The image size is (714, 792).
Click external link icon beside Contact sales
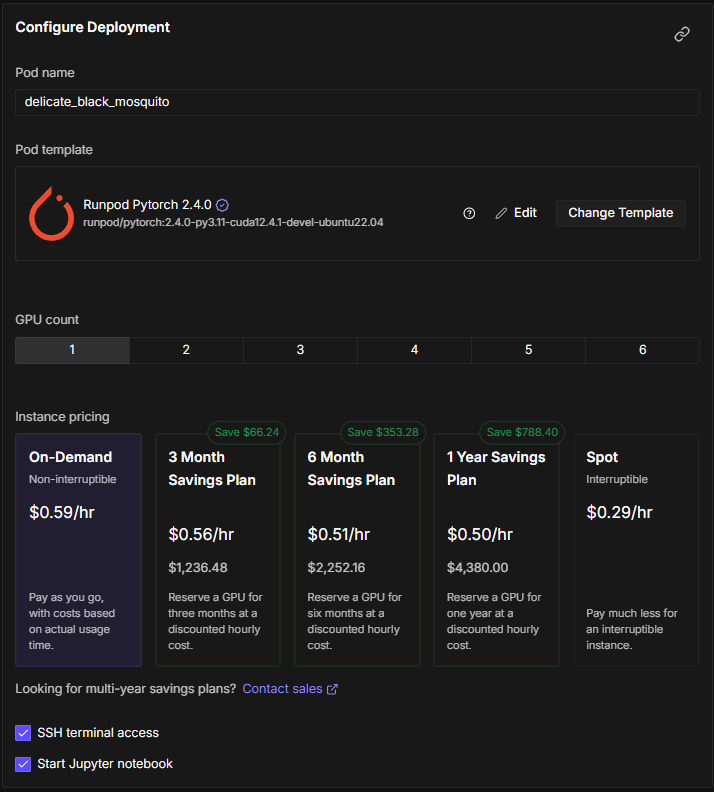coord(333,689)
